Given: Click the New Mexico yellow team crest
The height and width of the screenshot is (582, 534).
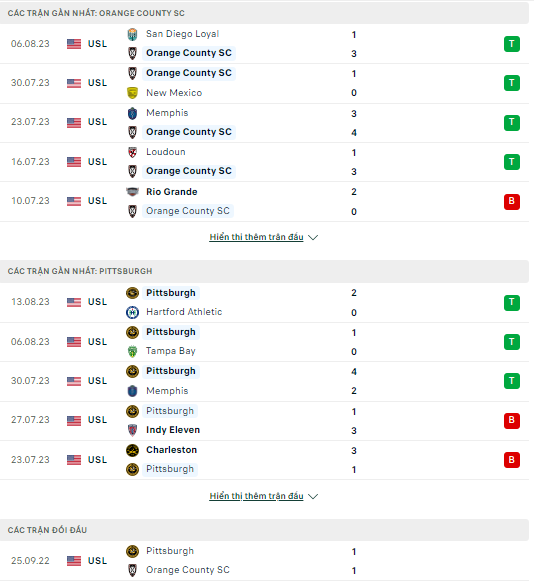Looking at the screenshot, I should (x=132, y=93).
